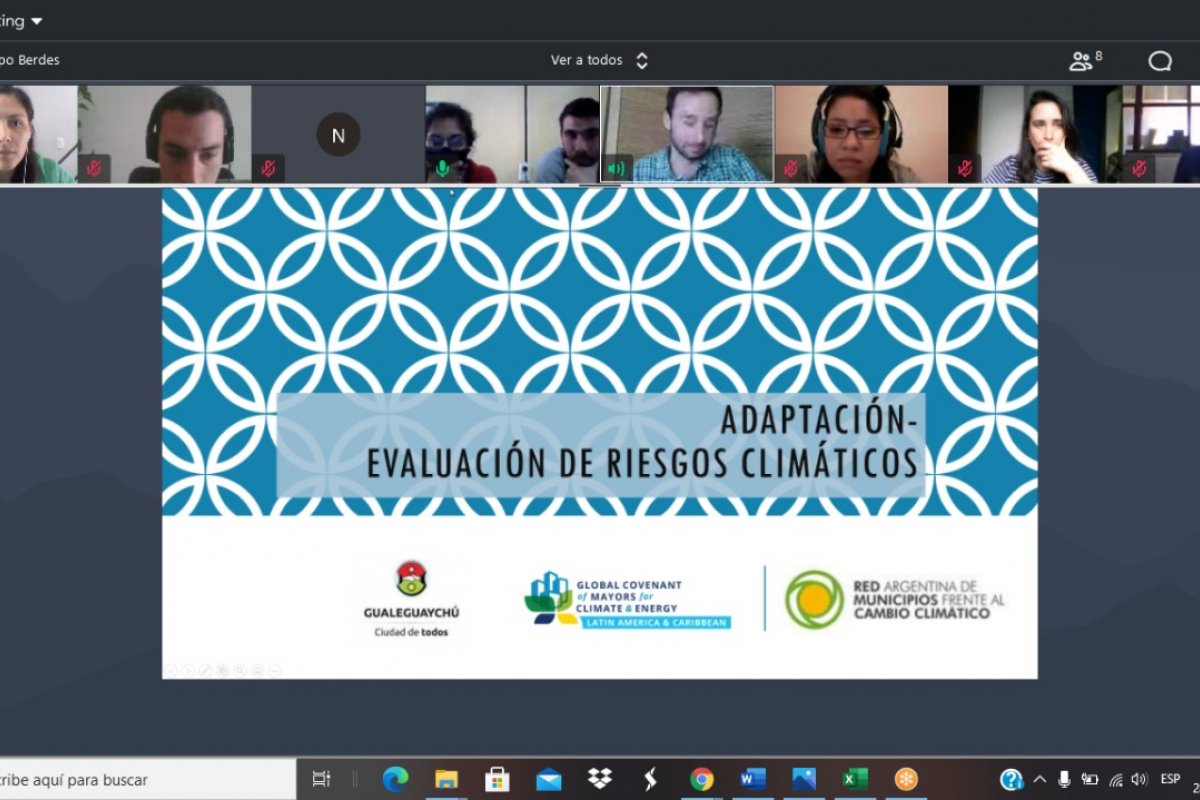Select the participant tile with initial N
1200x800 pixels.
tap(338, 135)
